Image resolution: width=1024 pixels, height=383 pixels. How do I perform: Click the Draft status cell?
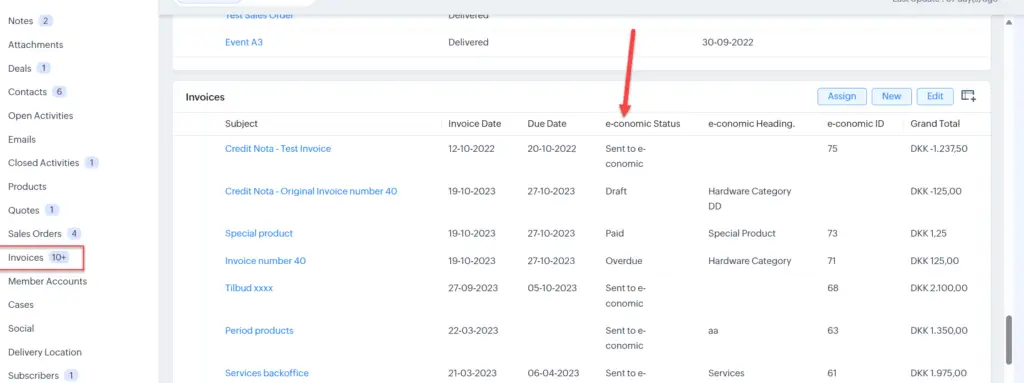tap(616, 192)
